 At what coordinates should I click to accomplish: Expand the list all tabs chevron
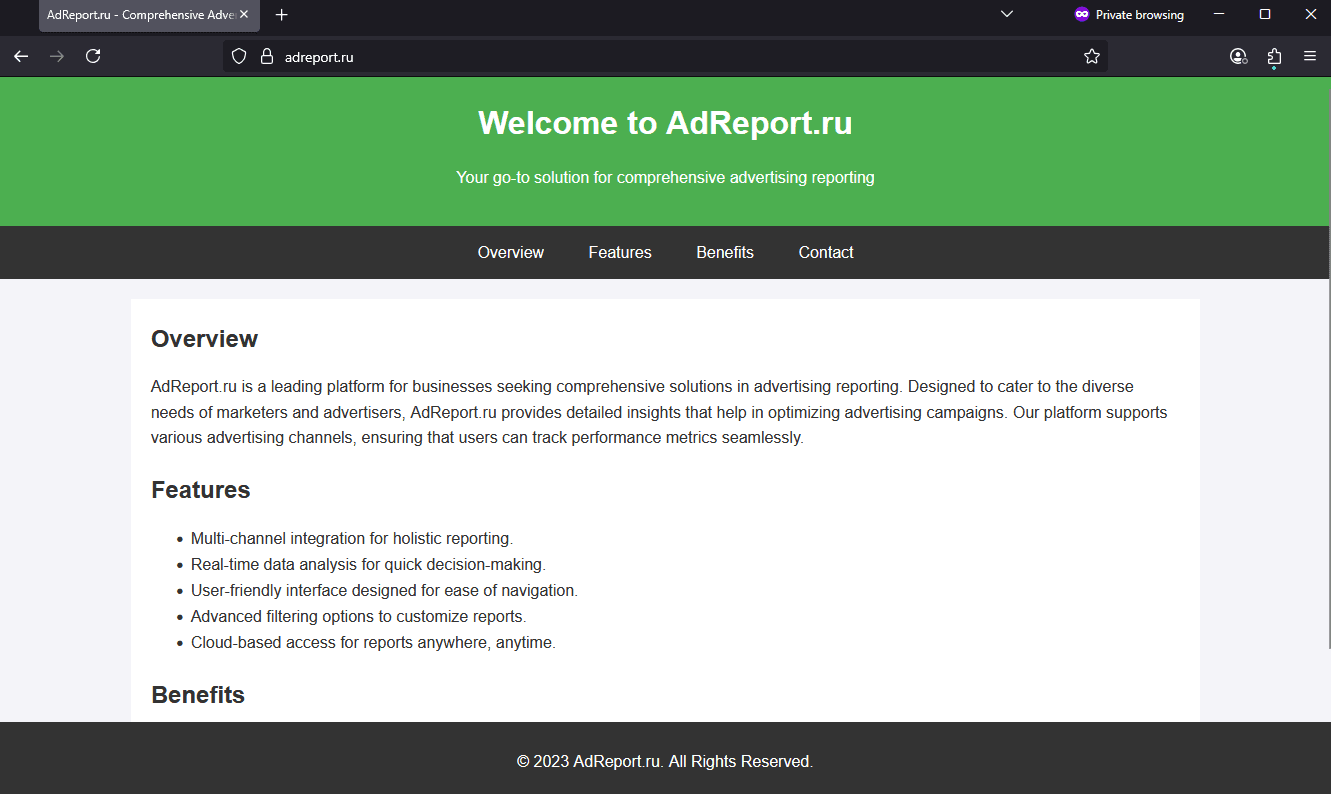coord(1006,15)
